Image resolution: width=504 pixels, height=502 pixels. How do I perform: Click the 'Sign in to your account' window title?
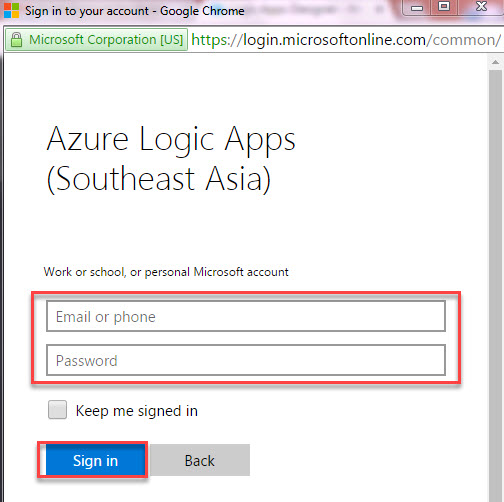coord(135,11)
